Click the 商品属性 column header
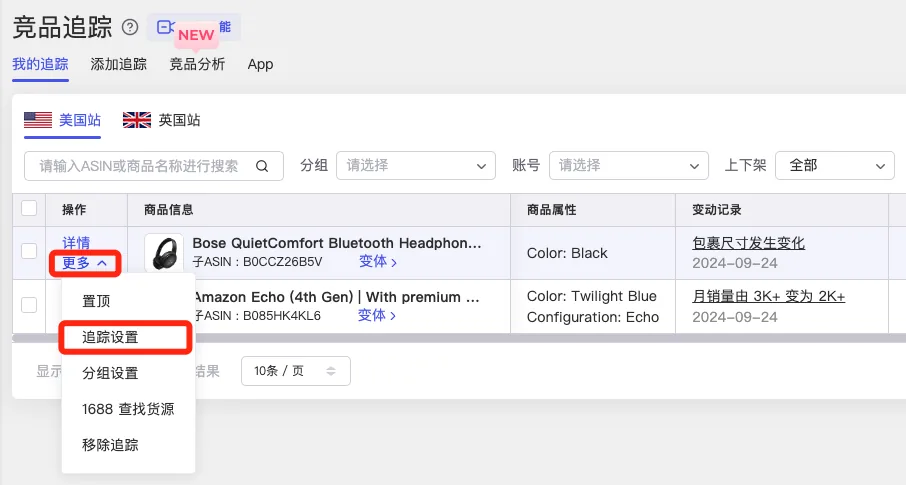 pos(552,210)
